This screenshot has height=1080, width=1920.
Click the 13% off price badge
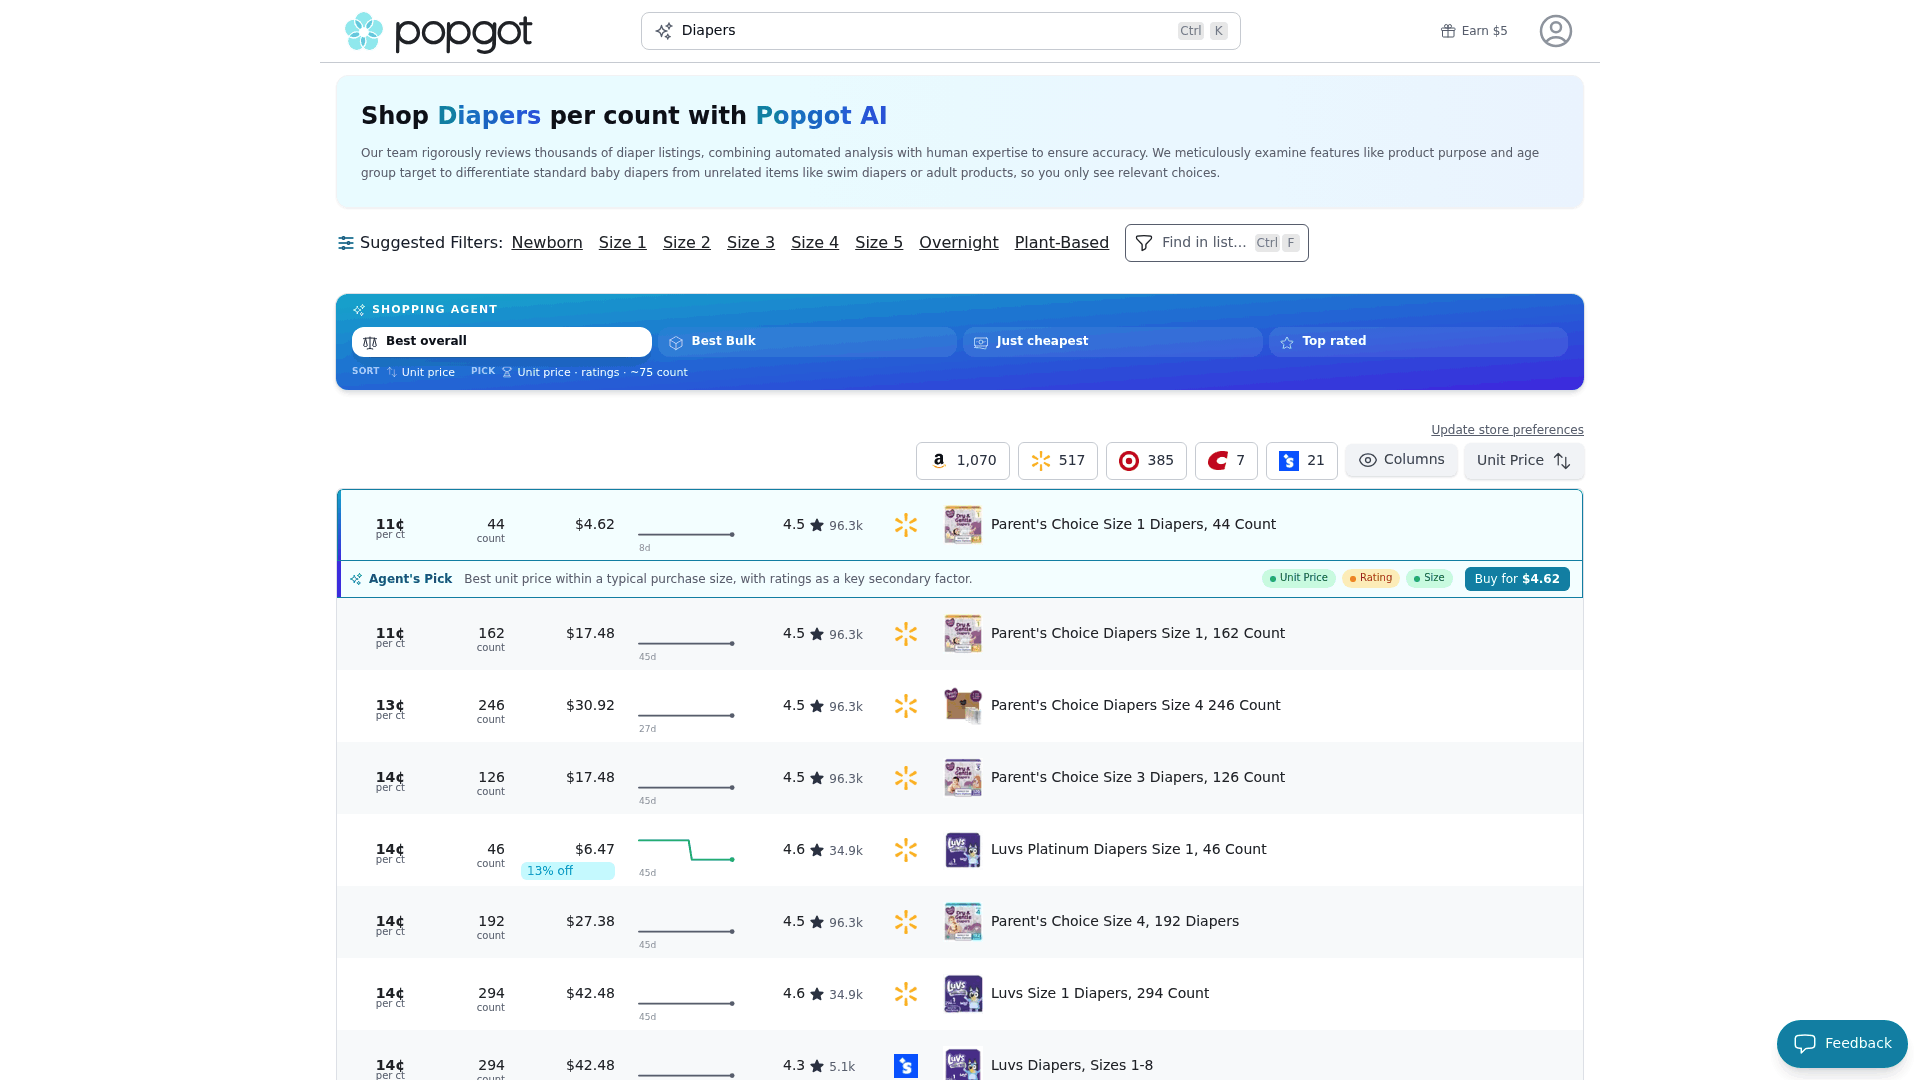click(x=567, y=871)
